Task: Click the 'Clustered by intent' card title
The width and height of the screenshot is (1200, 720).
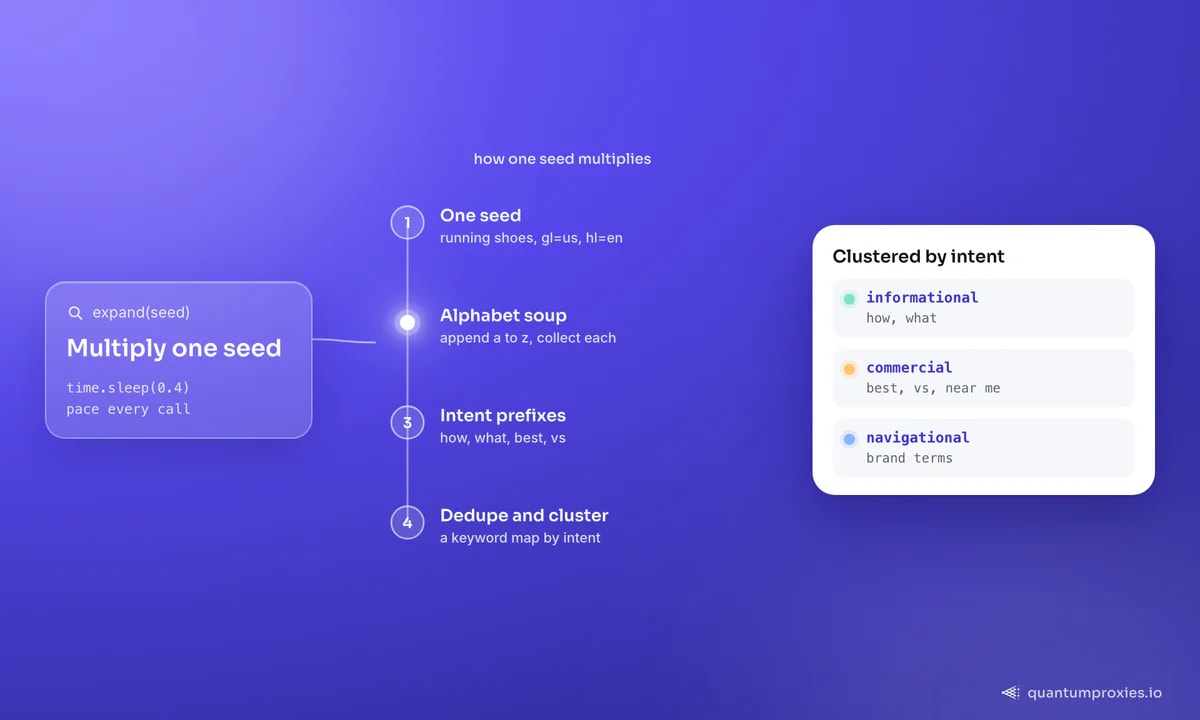Action: click(x=918, y=257)
